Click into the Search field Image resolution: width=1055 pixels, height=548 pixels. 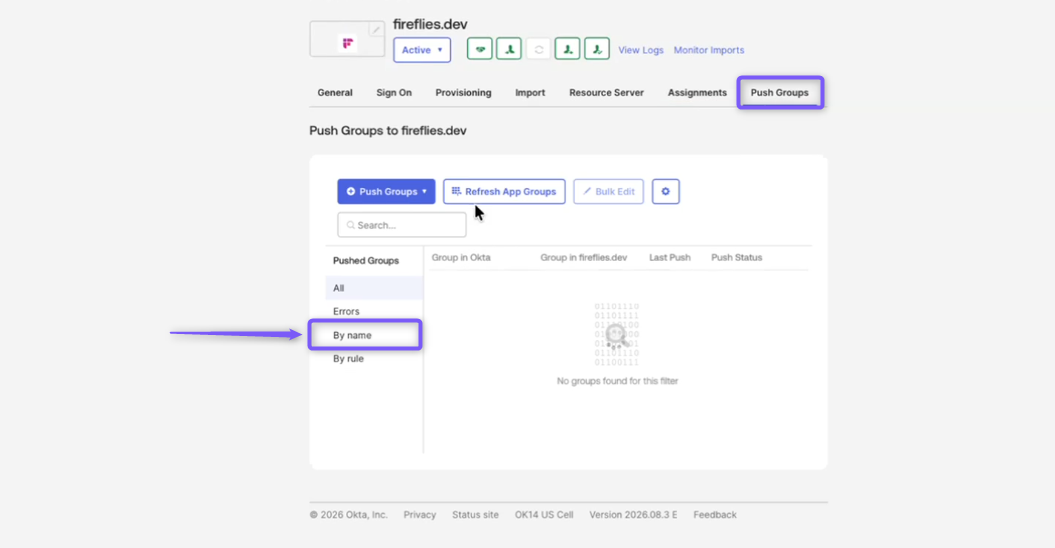coord(402,225)
